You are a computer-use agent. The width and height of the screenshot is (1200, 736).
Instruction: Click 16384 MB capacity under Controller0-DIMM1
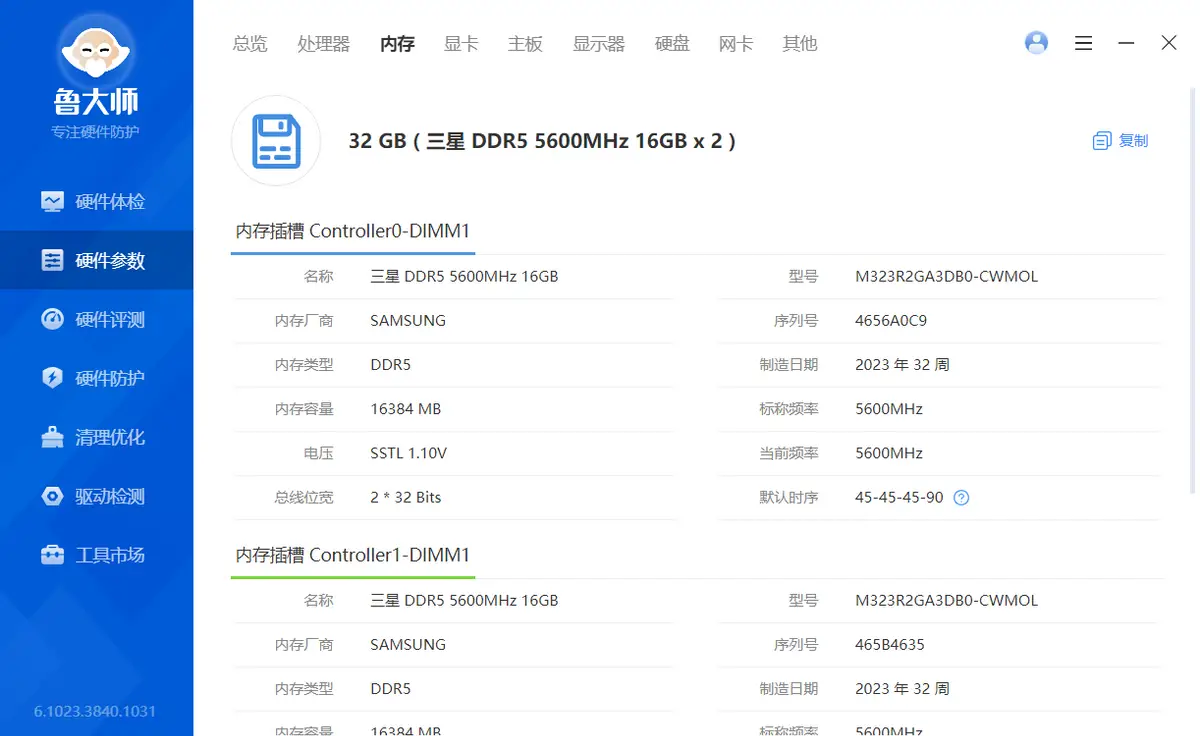click(x=405, y=409)
